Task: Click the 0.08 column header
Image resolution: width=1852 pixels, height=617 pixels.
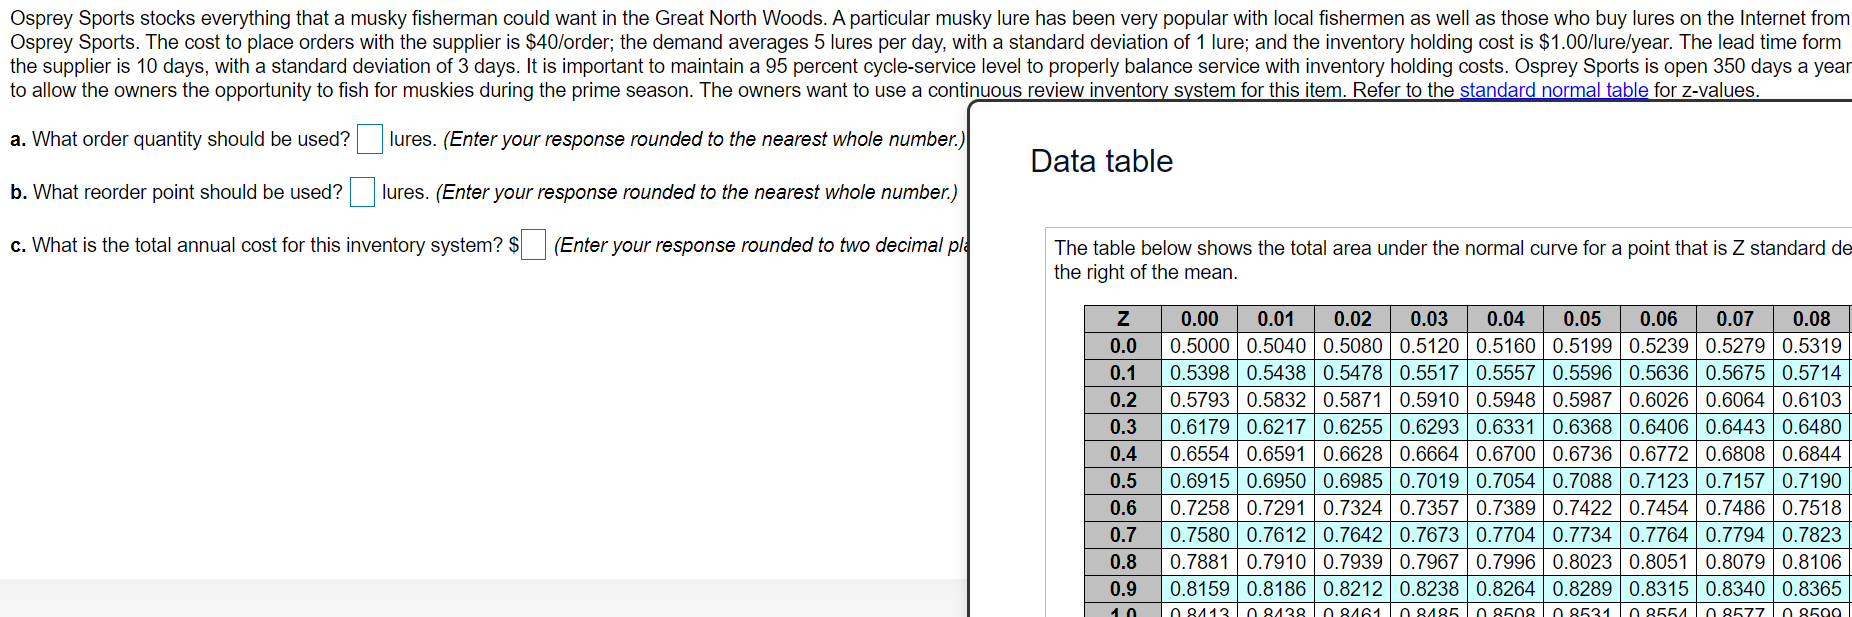Action: pos(1811,319)
